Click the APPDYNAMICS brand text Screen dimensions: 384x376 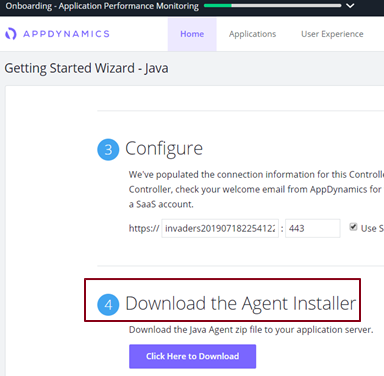(66, 34)
